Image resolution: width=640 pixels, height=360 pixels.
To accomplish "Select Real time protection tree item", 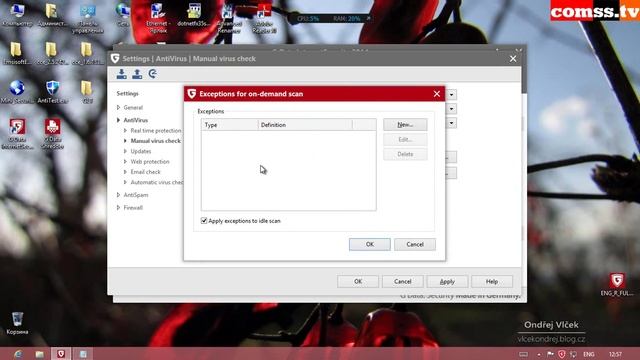I will (x=156, y=131).
